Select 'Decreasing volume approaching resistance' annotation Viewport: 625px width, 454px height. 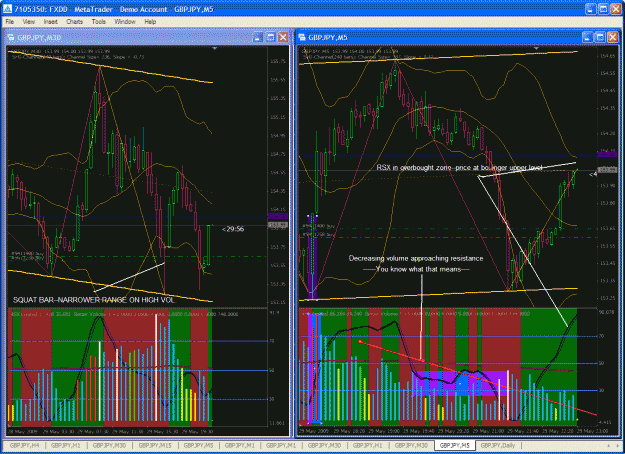[416, 258]
